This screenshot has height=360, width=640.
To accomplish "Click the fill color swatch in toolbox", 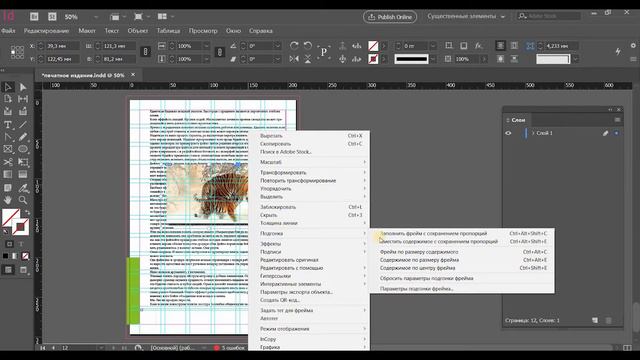I will [x=11, y=217].
